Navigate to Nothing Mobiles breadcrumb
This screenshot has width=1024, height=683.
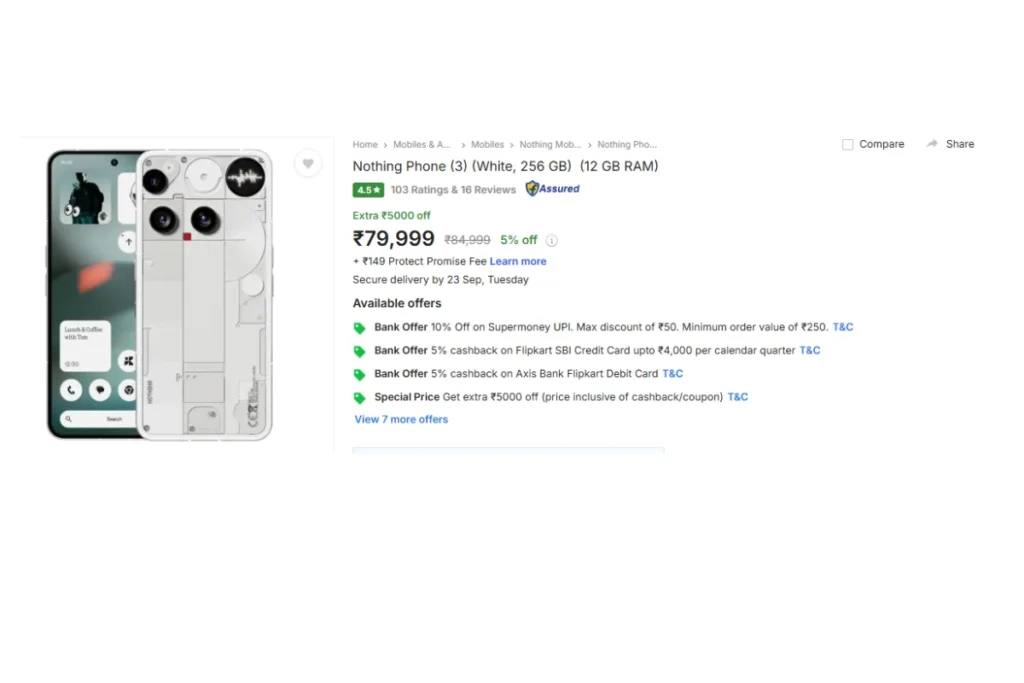tap(550, 145)
